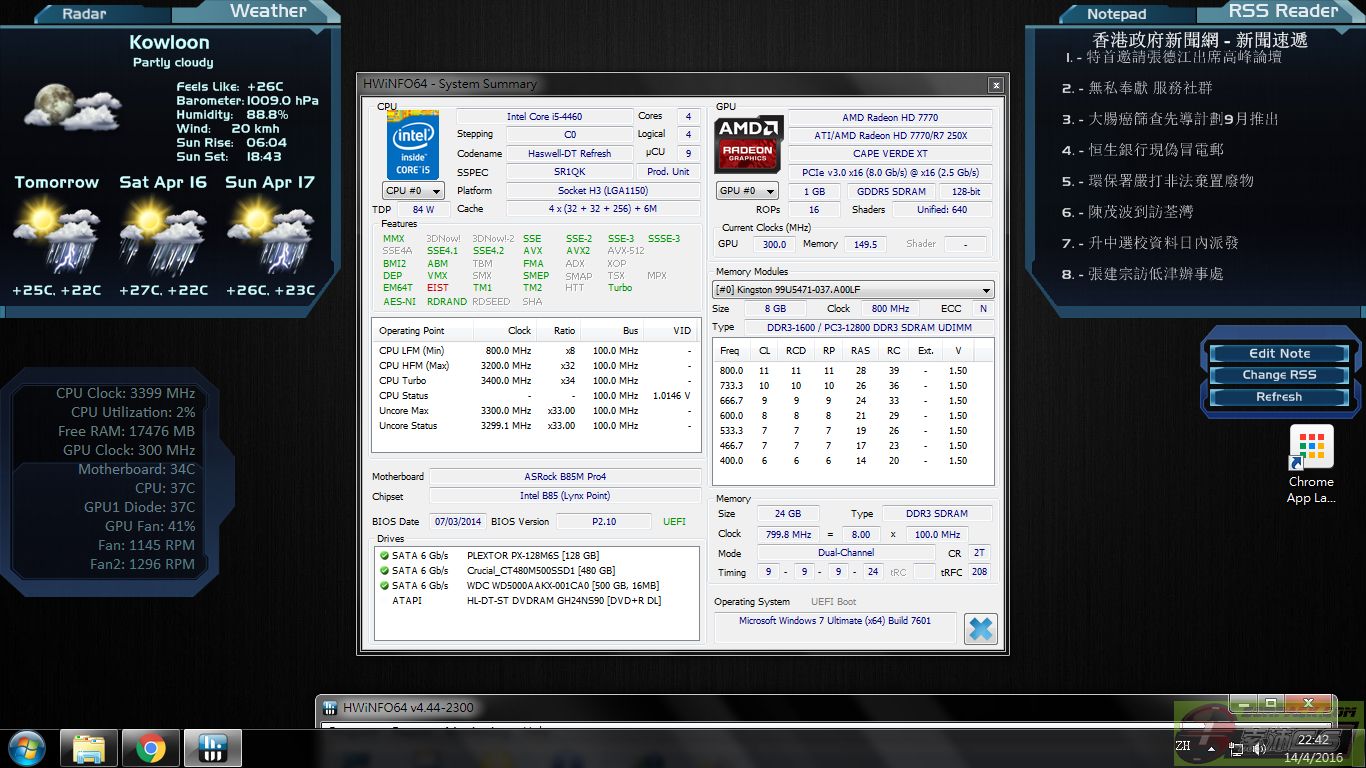Open File Explorer from the taskbar
The width and height of the screenshot is (1366, 768).
89,748
